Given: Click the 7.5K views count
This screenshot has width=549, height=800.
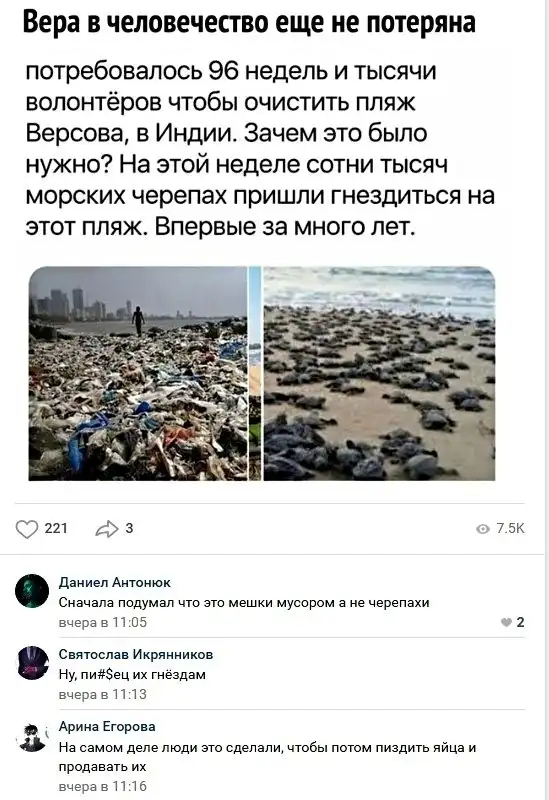Looking at the screenshot, I should click(510, 529).
